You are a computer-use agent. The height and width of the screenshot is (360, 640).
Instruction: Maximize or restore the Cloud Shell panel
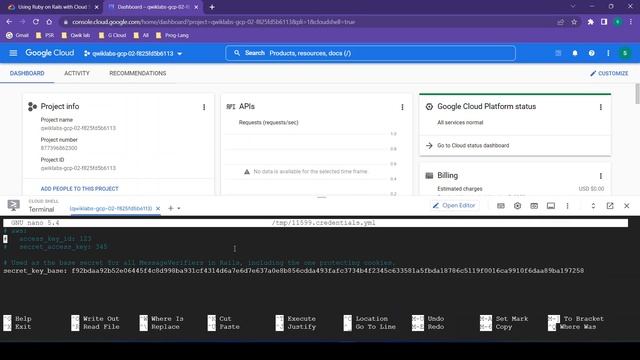point(593,206)
